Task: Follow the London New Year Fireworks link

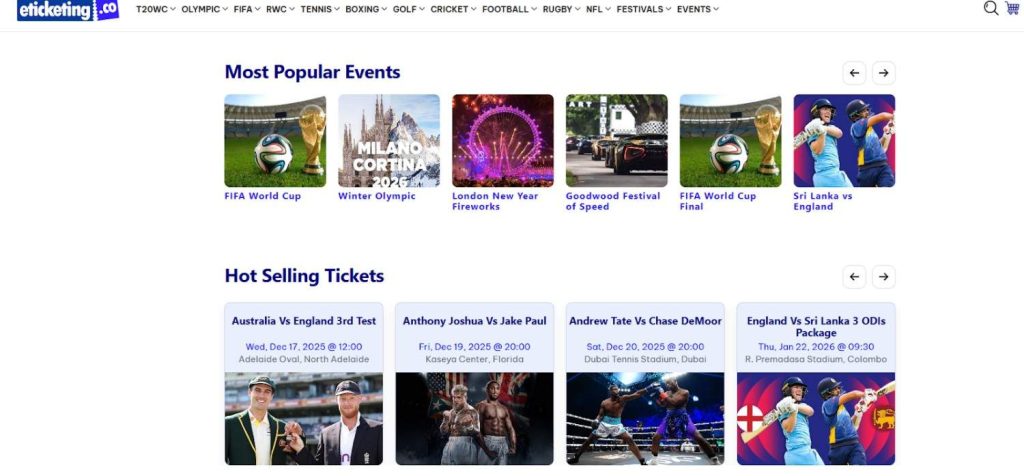Action: pyautogui.click(x=495, y=201)
